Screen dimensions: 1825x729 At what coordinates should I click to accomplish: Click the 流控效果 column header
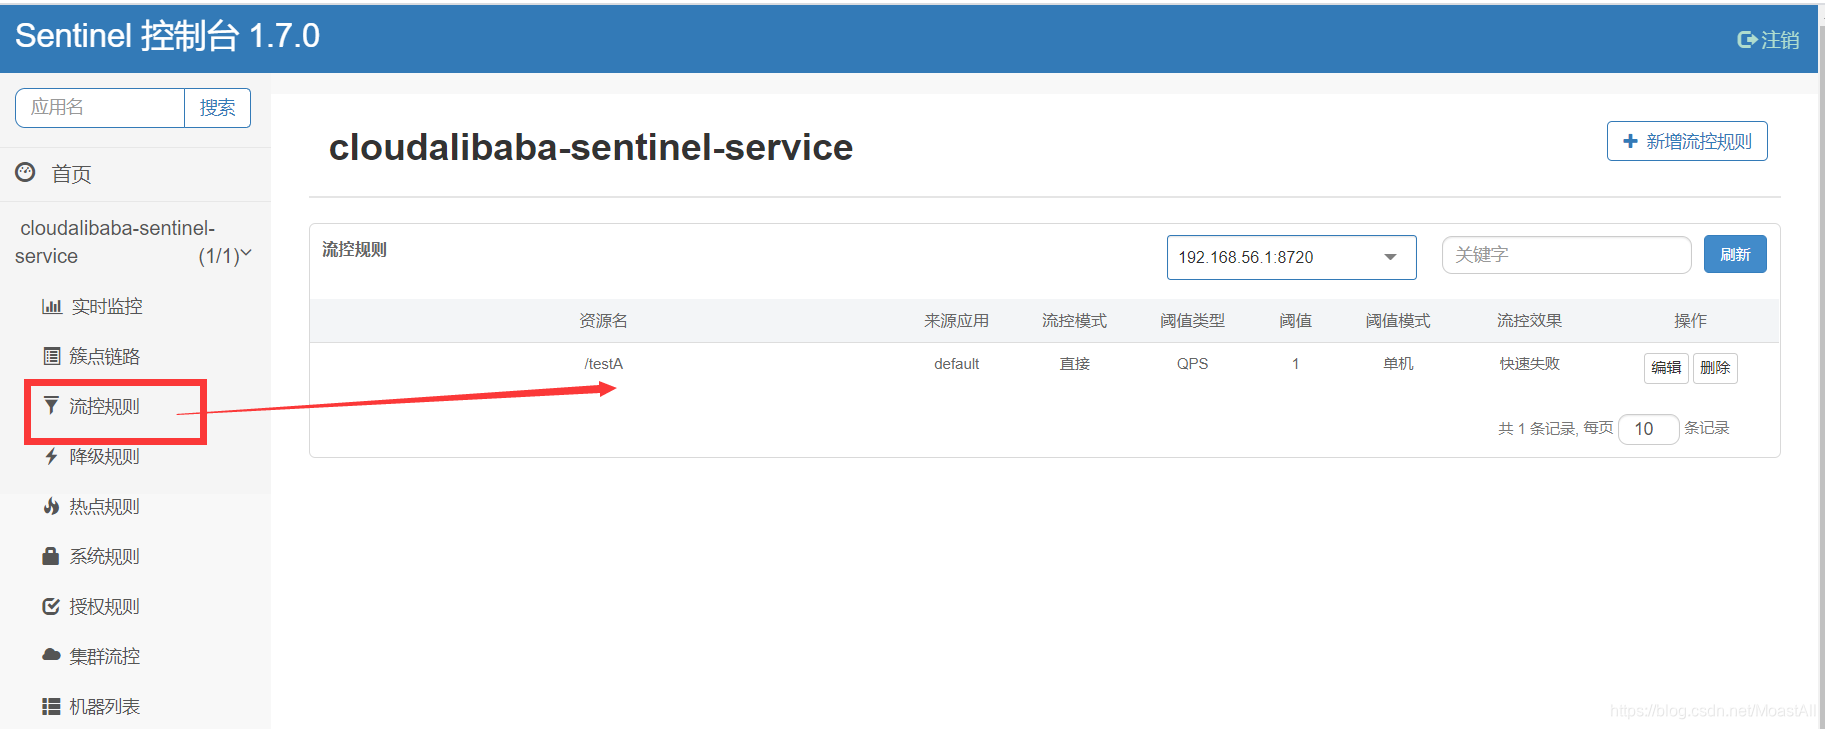pos(1529,321)
